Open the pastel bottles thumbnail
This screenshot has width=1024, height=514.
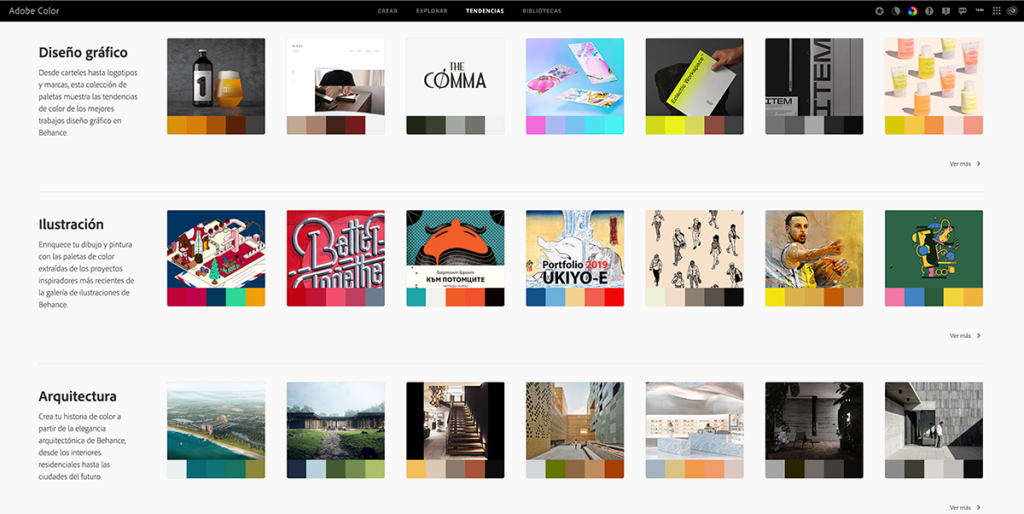tap(934, 77)
